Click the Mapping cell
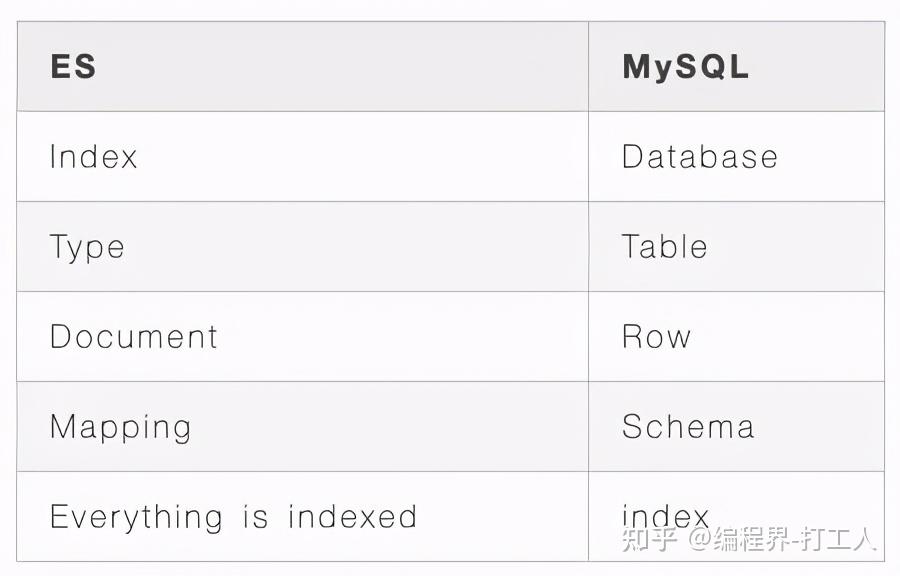900x576 pixels. (x=120, y=427)
